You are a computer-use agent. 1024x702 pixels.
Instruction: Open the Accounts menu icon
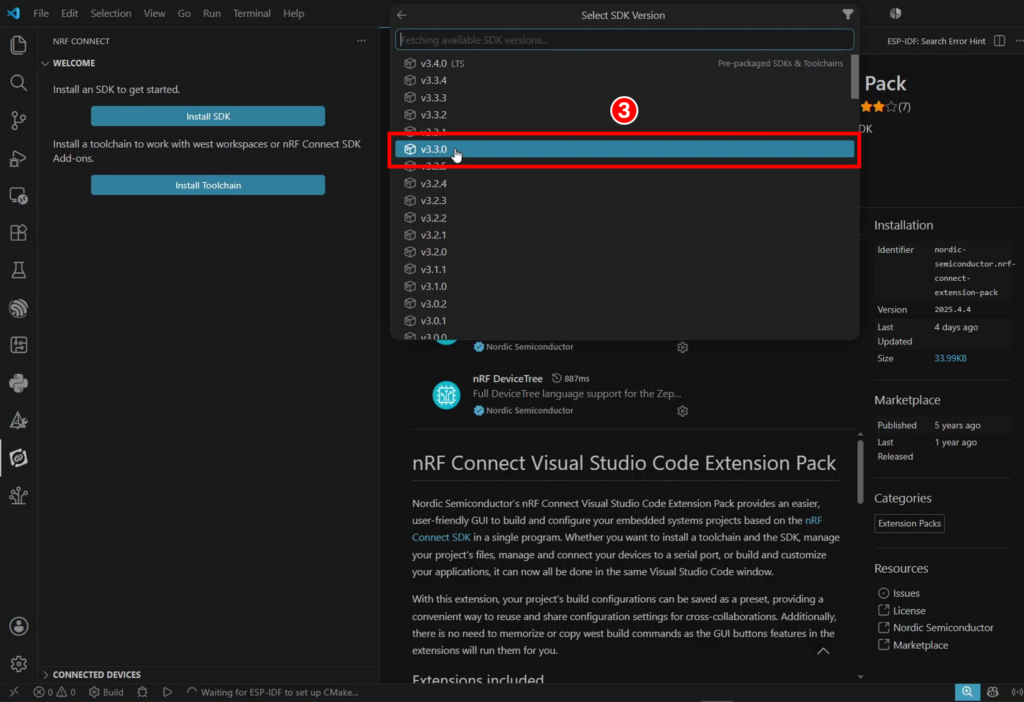coord(18,626)
